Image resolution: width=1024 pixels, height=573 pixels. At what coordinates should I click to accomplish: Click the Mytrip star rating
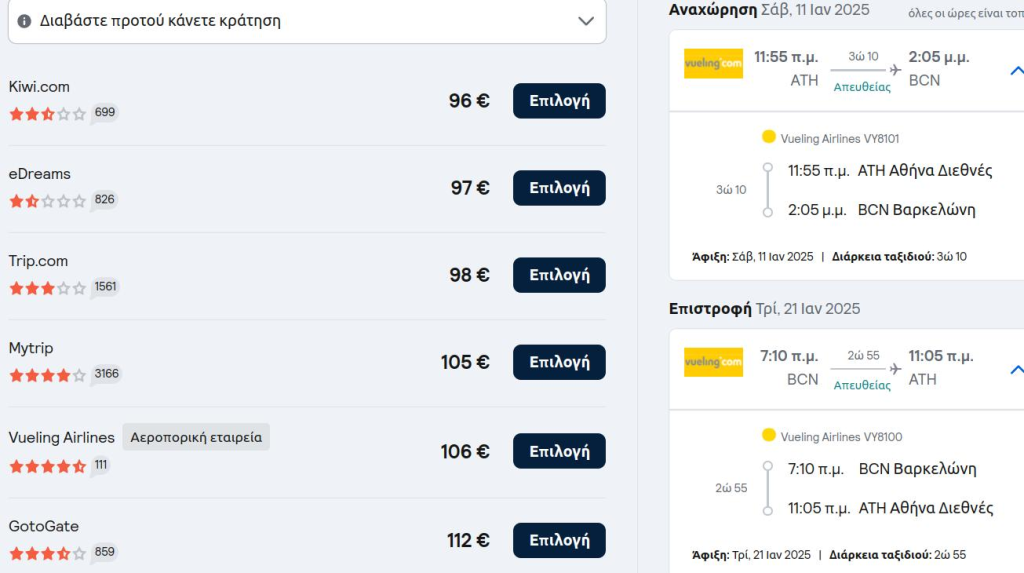pos(48,375)
